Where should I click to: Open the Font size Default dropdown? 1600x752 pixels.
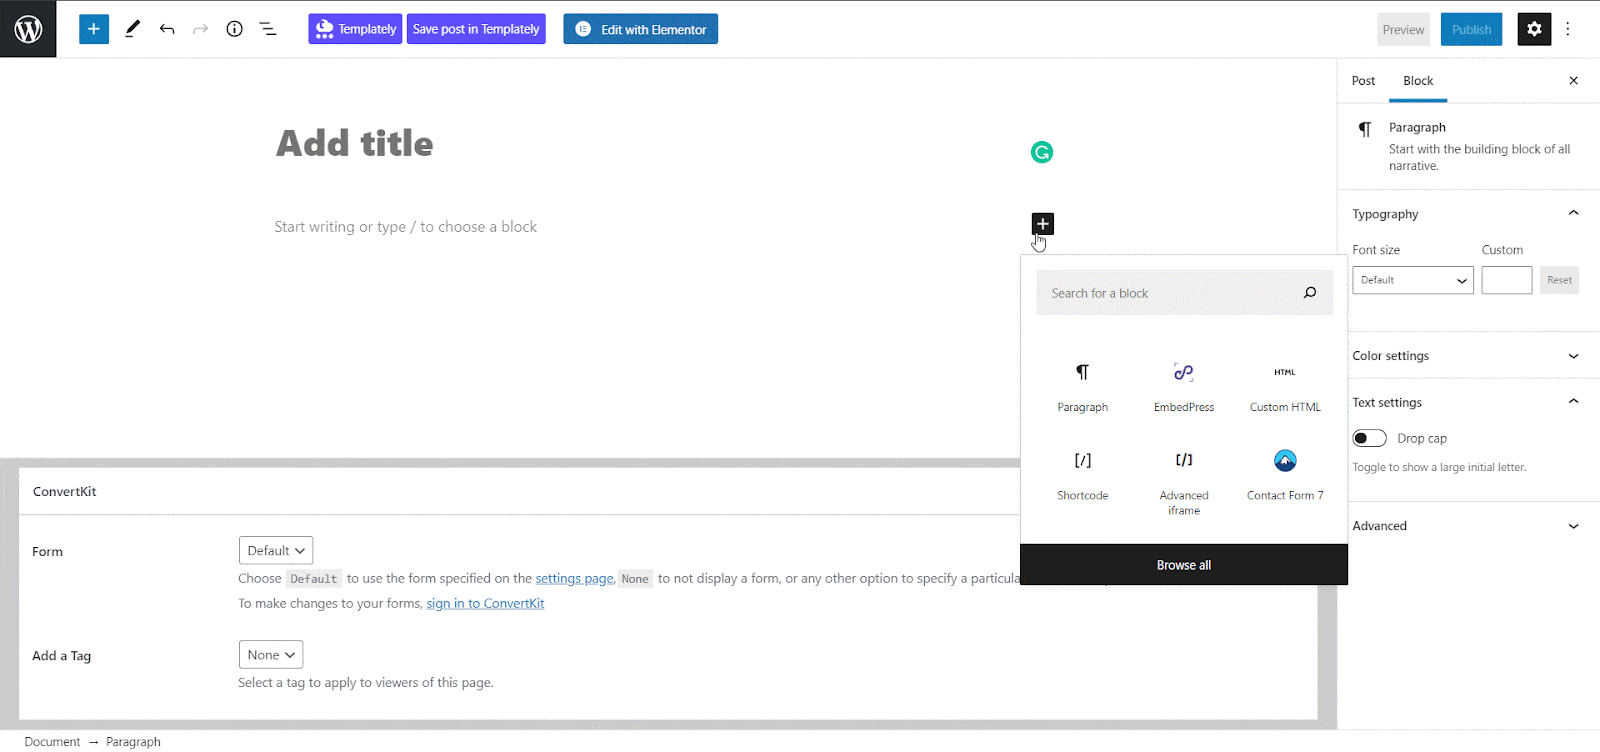tap(1413, 280)
